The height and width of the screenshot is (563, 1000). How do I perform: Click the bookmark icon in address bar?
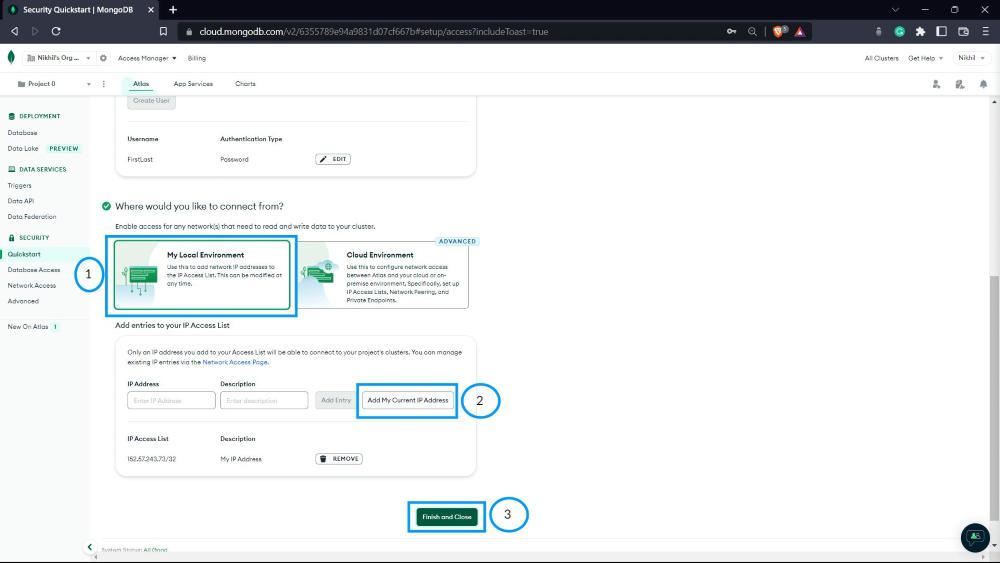pyautogui.click(x=163, y=31)
